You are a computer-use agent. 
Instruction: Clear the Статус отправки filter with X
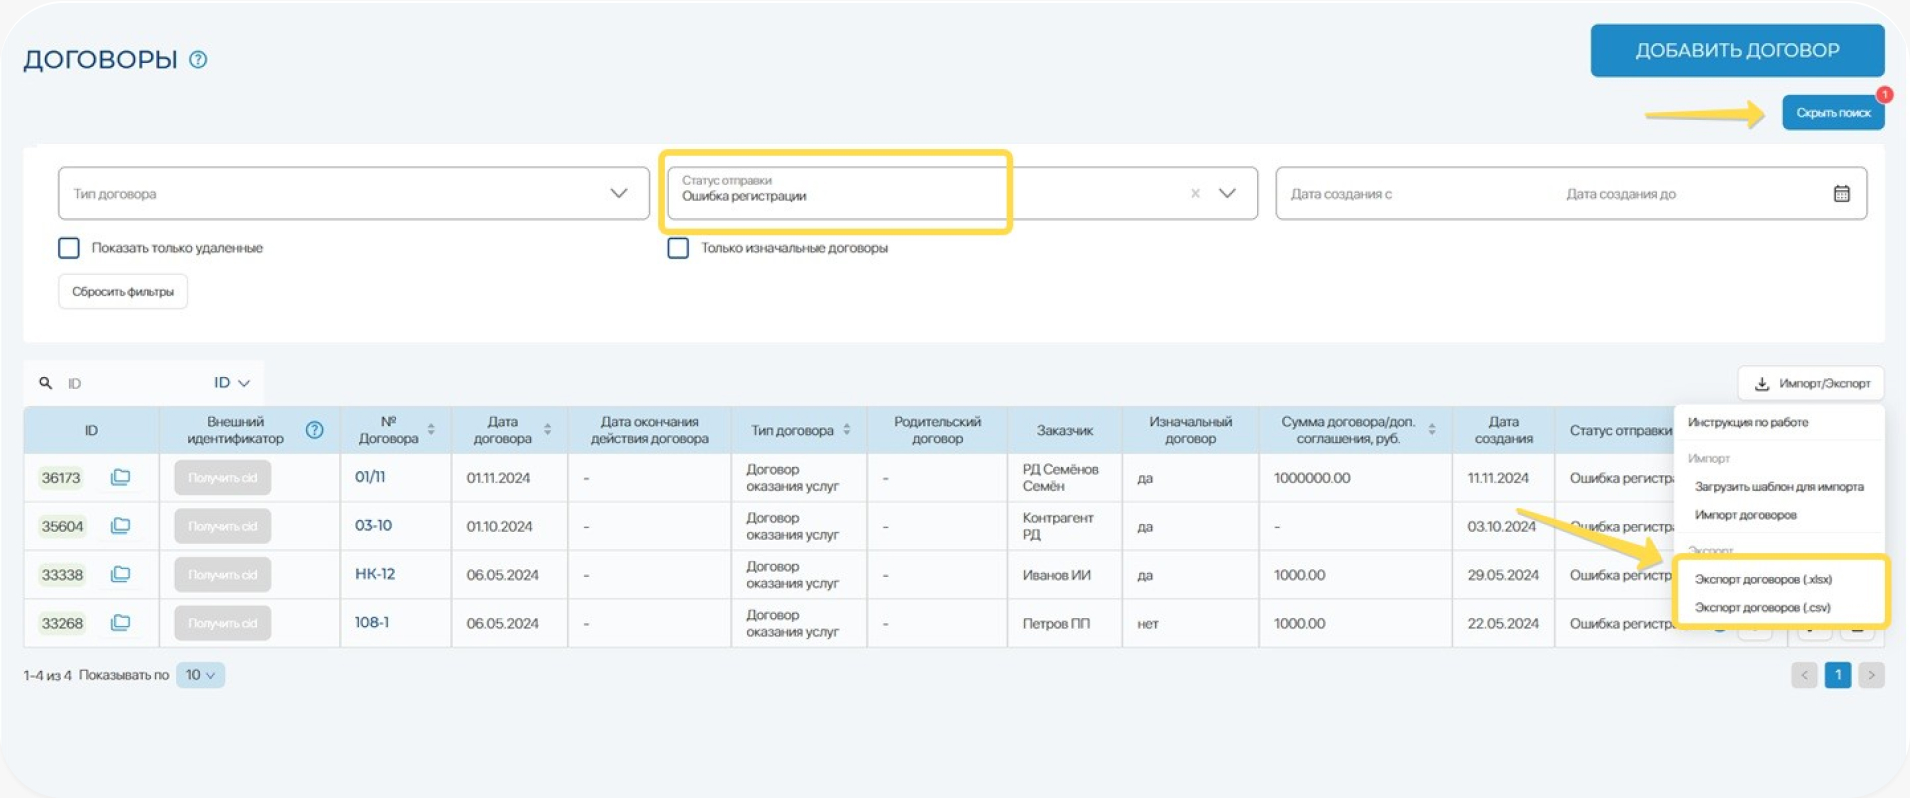click(1195, 194)
